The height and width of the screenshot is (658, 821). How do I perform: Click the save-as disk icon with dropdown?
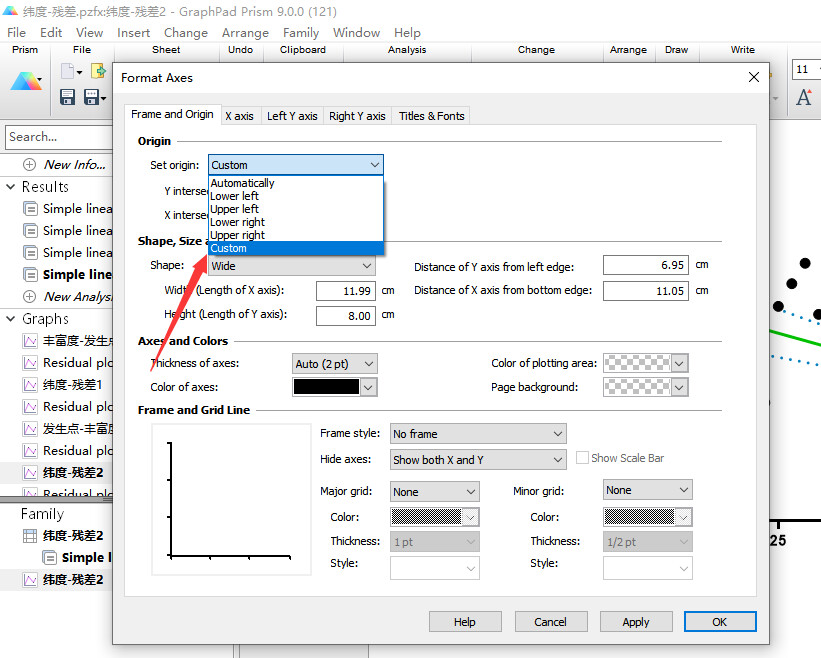[x=92, y=97]
